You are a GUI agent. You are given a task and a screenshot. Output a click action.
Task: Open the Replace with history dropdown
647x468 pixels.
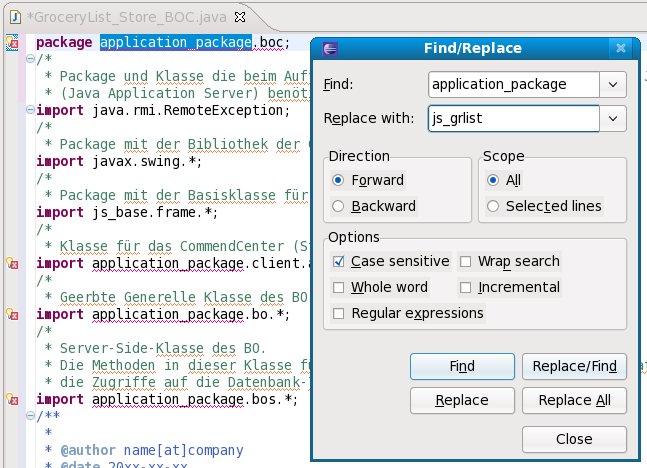[x=612, y=118]
